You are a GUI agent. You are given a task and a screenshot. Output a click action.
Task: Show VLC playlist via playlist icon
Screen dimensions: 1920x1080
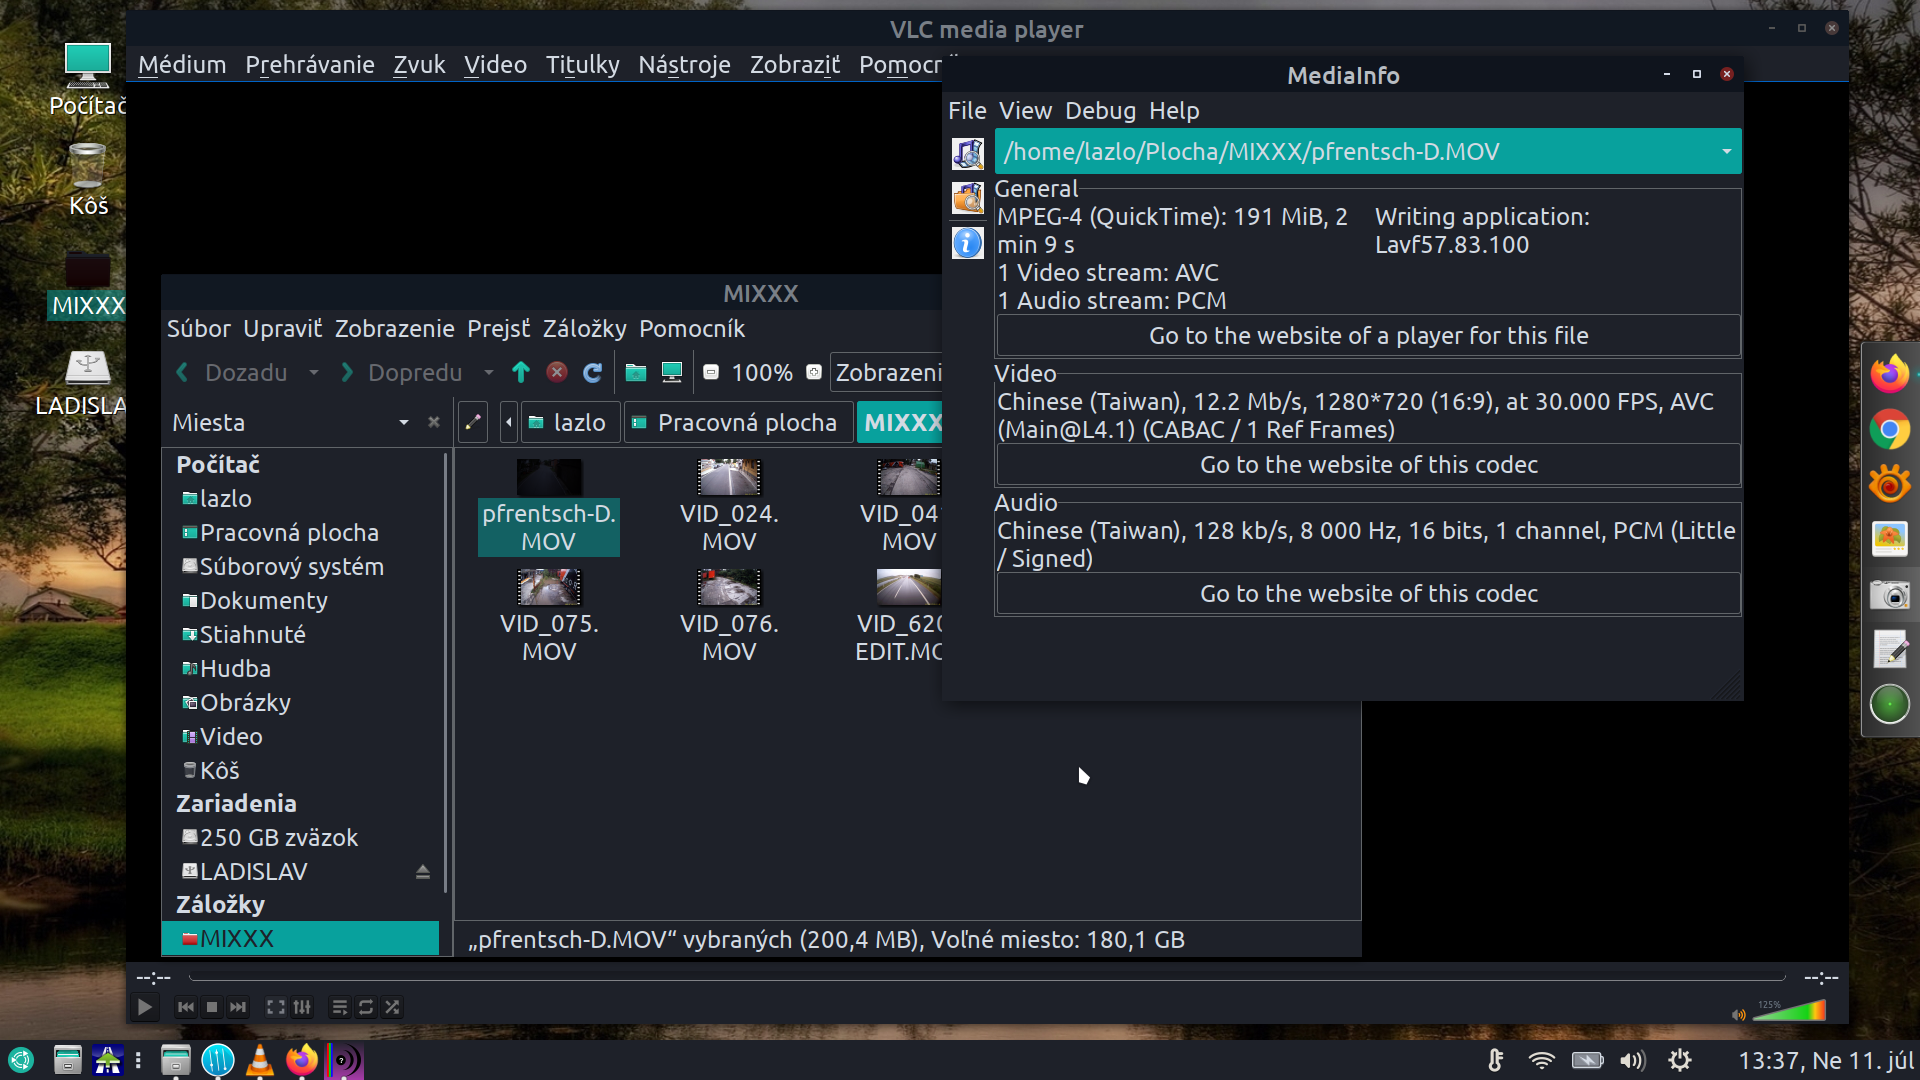point(340,1007)
